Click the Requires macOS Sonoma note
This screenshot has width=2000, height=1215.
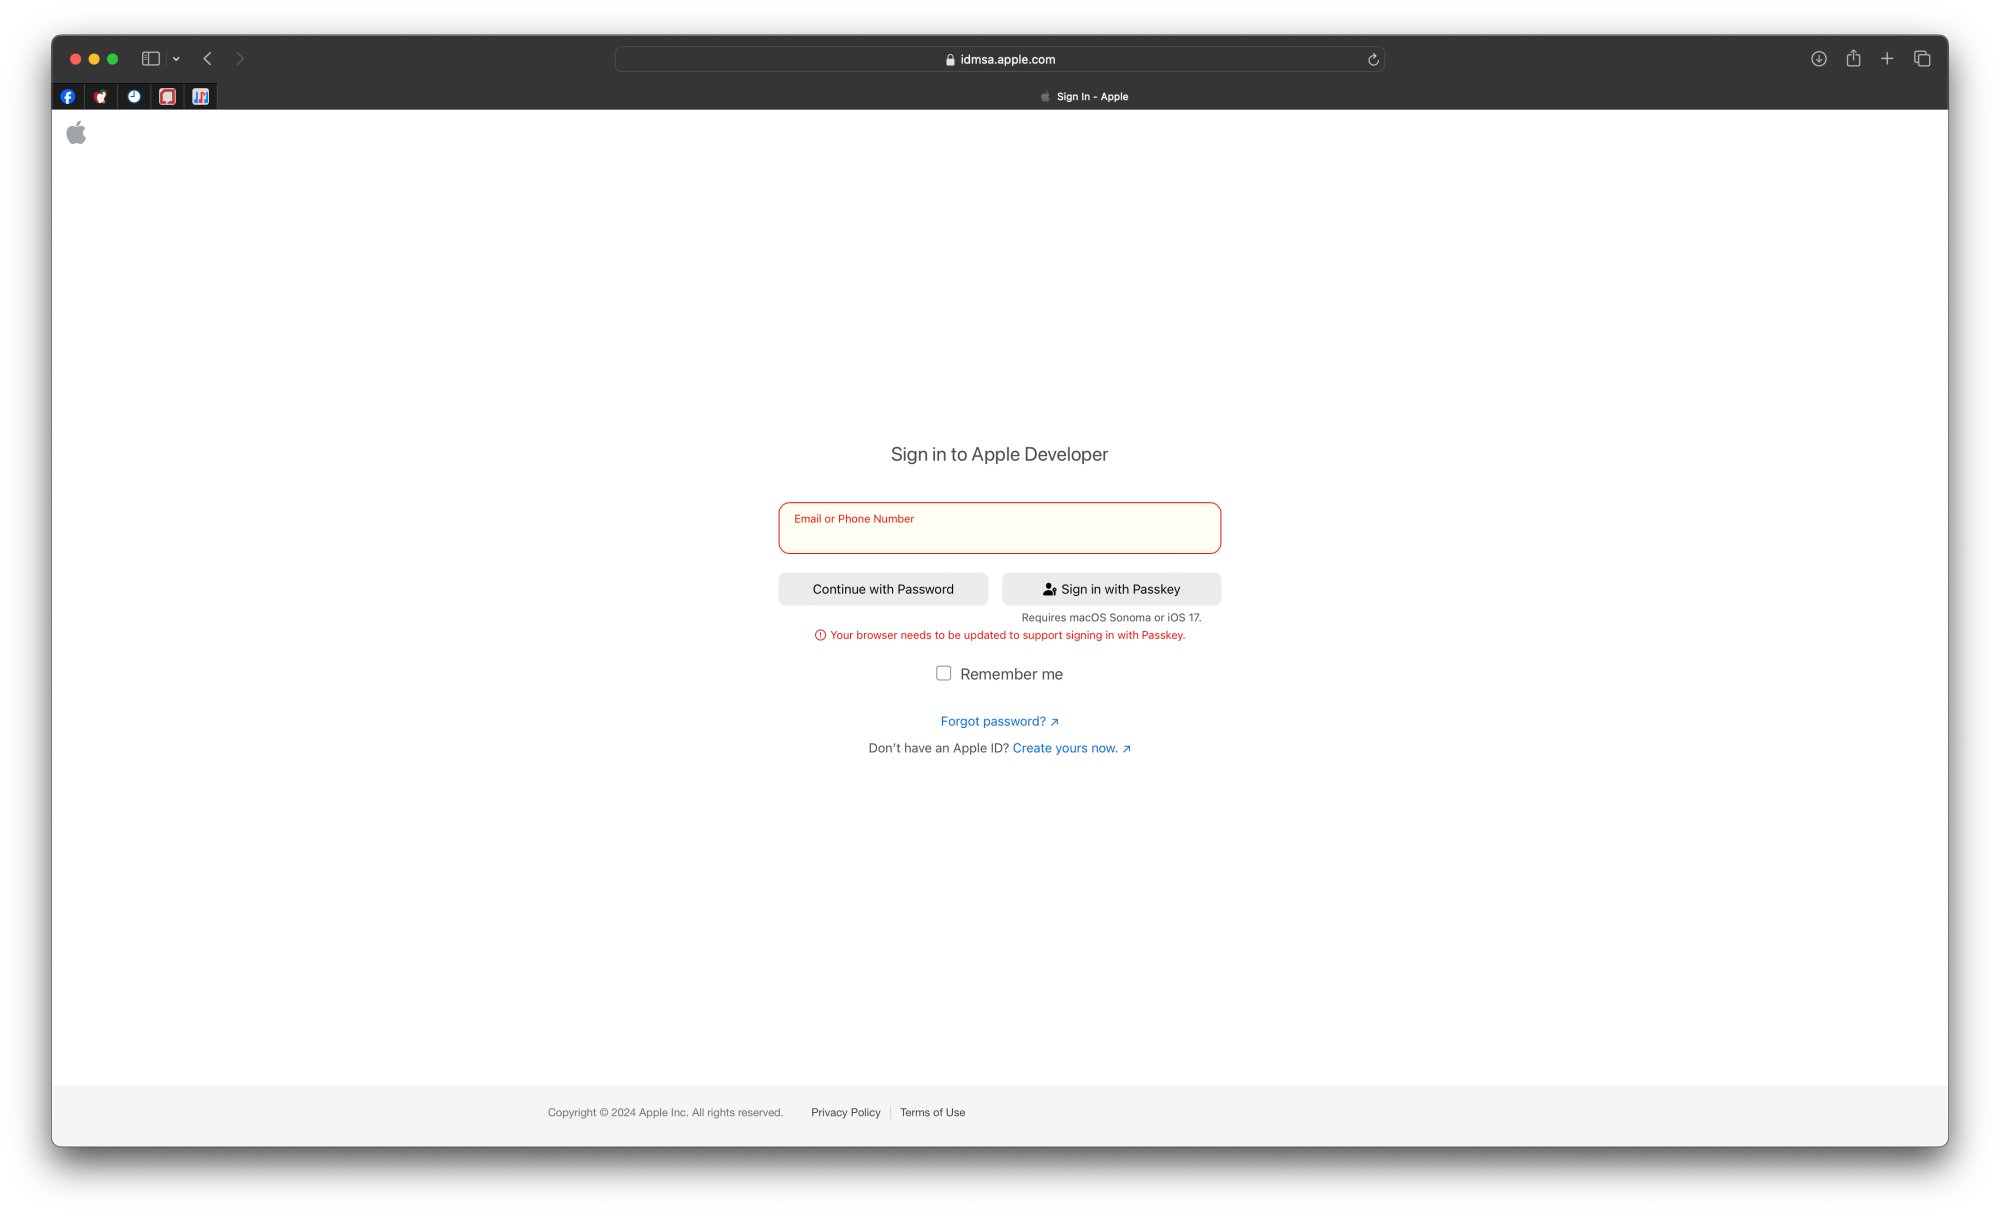(x=1111, y=617)
